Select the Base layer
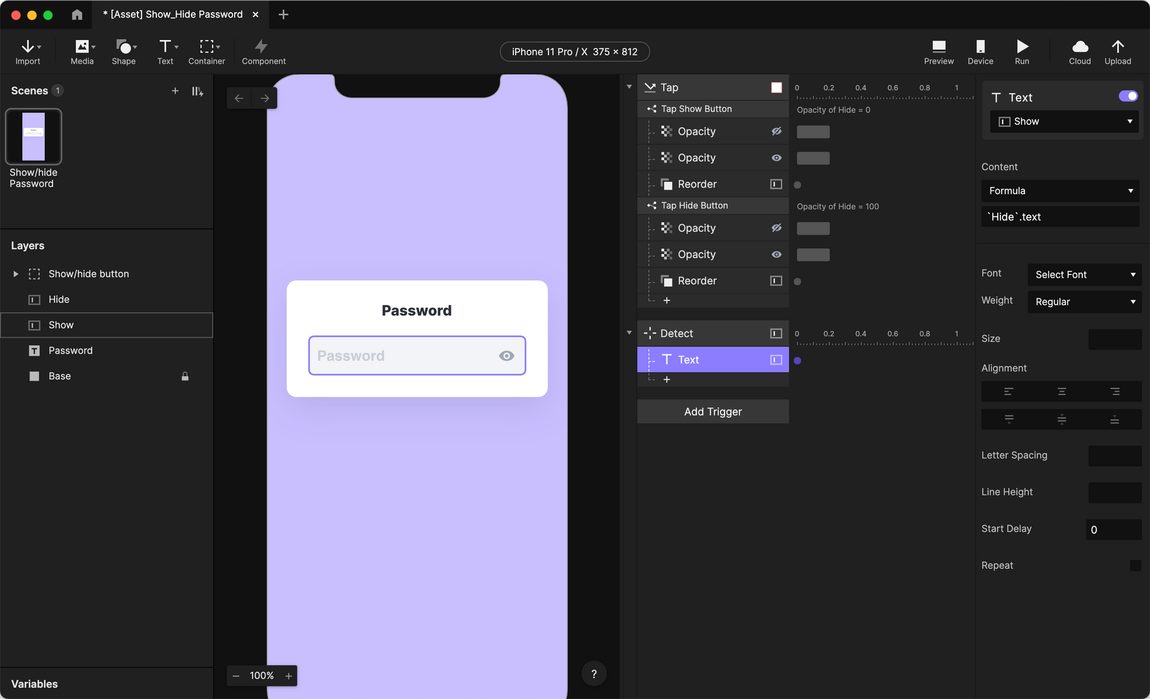 (106, 376)
